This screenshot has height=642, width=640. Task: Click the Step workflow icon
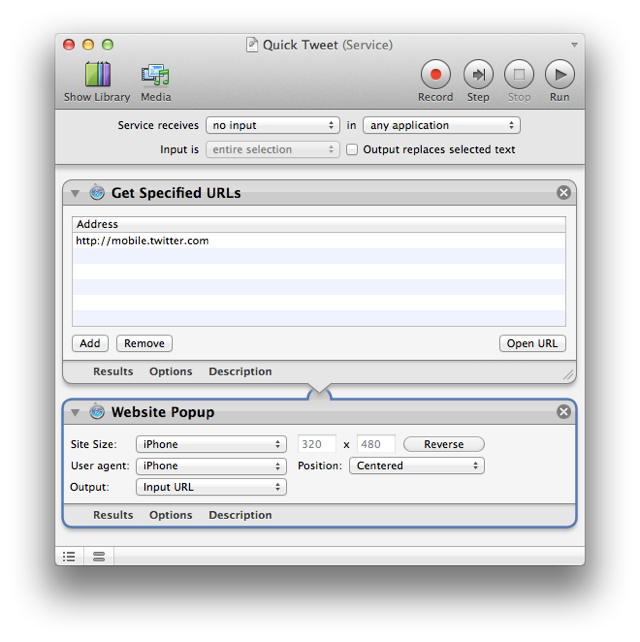[478, 75]
